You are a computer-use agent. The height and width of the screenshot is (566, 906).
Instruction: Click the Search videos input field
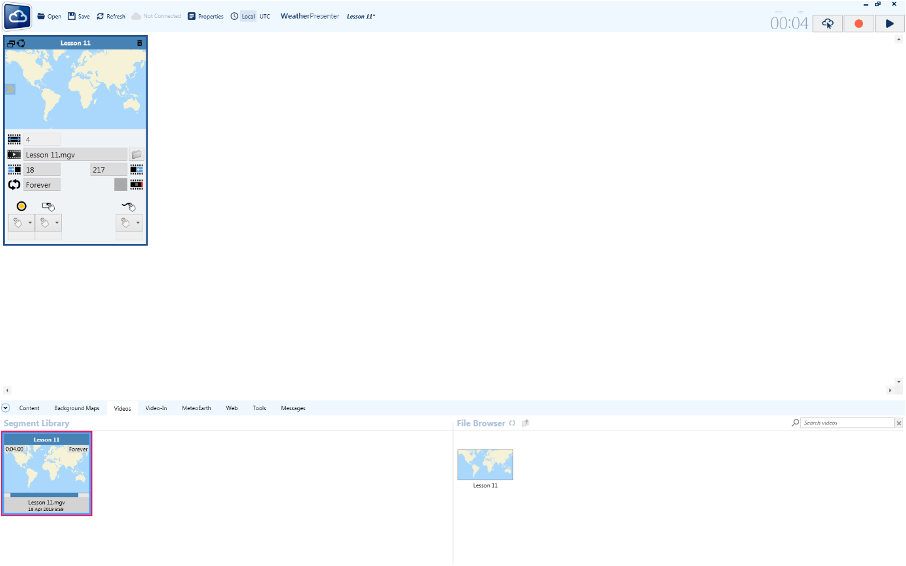tap(847, 423)
